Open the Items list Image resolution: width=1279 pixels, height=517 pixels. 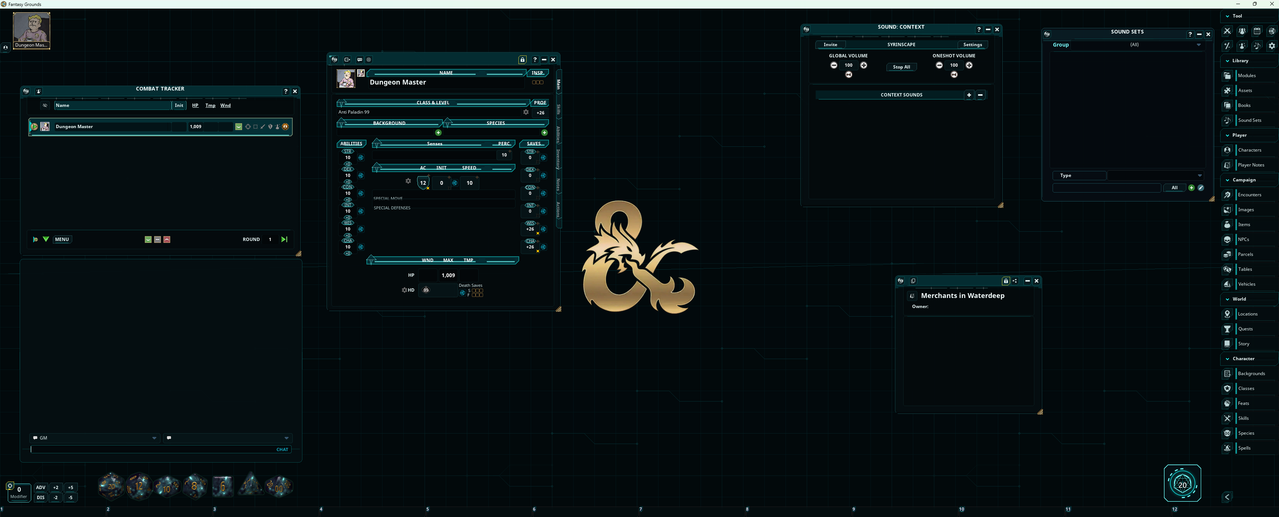click(x=1248, y=225)
